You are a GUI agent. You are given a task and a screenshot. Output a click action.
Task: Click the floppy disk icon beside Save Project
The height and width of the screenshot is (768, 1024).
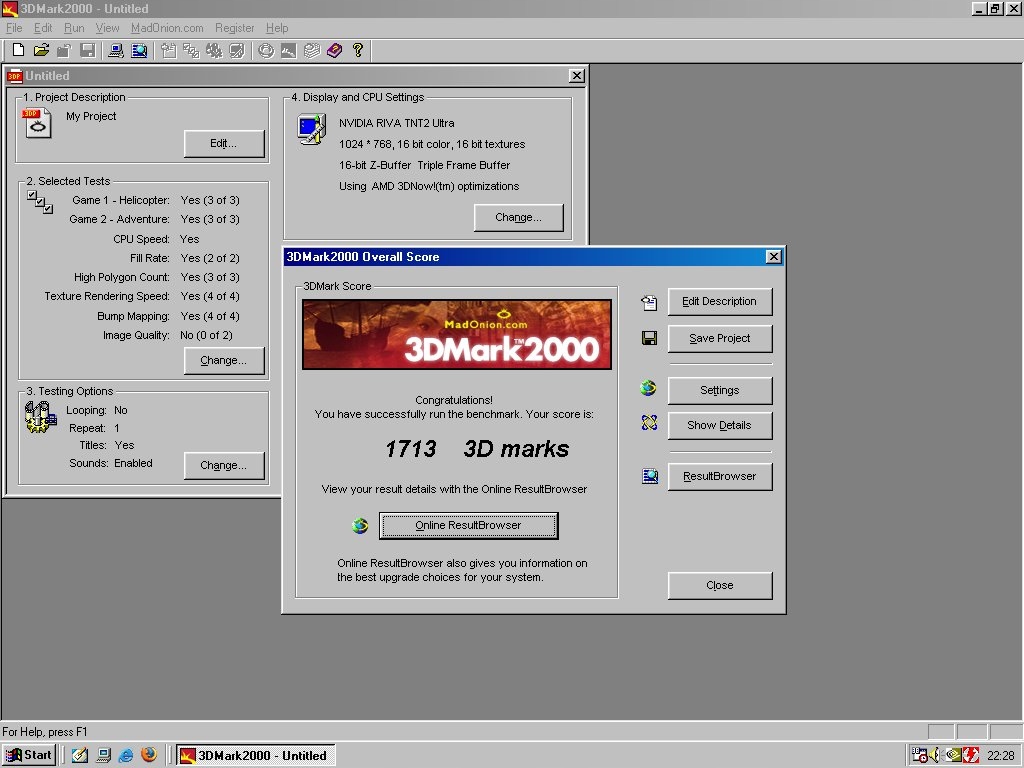click(649, 338)
